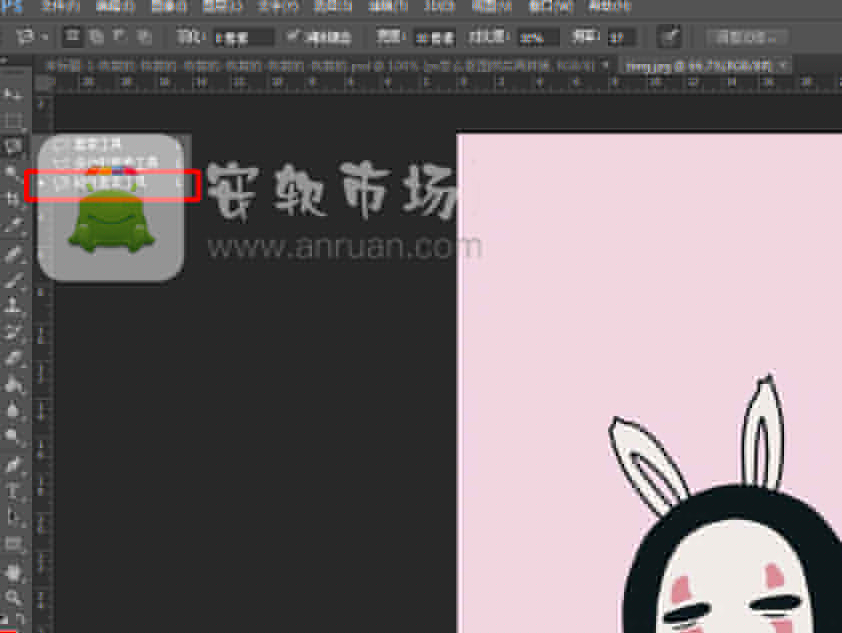This screenshot has height=633, width=842.
Task: Set the foreground color swatch at toolbar bottom
Action: 9,618
